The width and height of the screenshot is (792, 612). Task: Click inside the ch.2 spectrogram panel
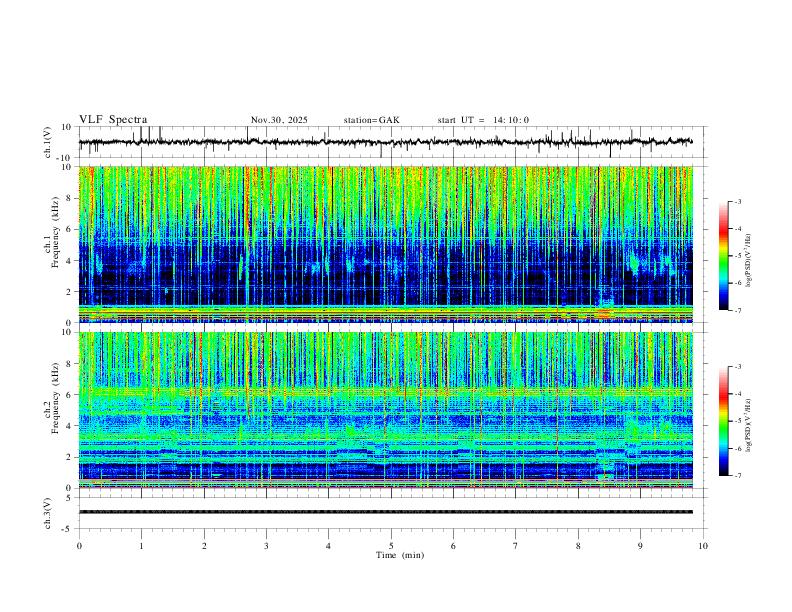(386, 410)
